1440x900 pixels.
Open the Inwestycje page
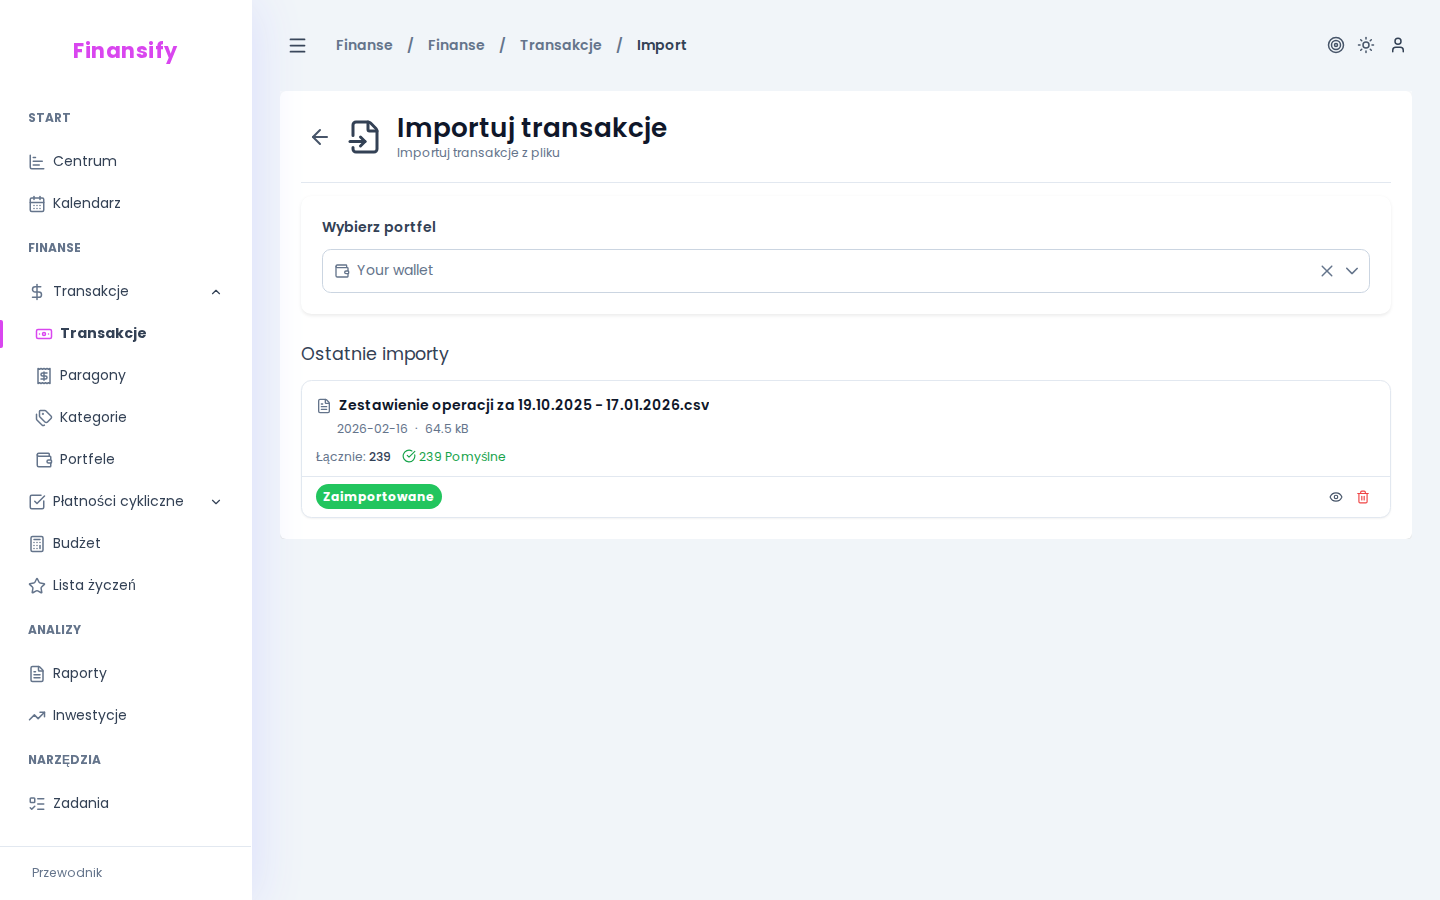[89, 715]
